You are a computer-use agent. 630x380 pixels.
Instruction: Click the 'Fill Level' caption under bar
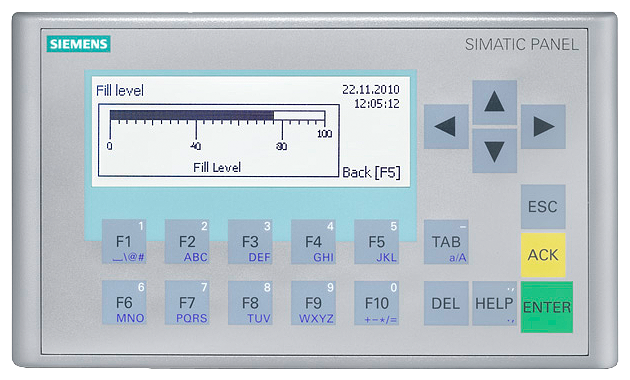[x=217, y=167]
